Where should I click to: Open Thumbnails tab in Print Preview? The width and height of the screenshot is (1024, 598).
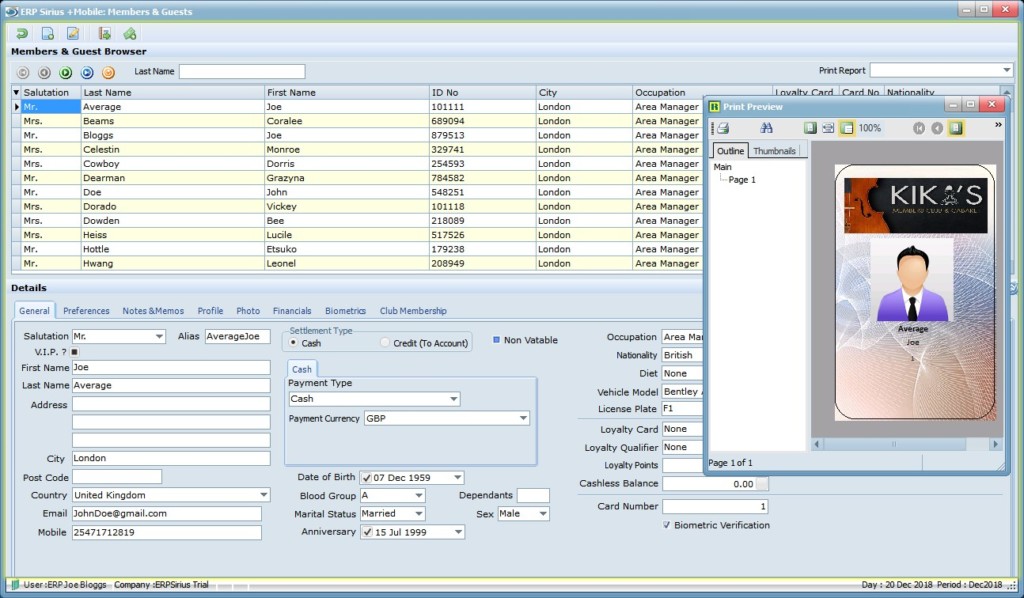(775, 151)
